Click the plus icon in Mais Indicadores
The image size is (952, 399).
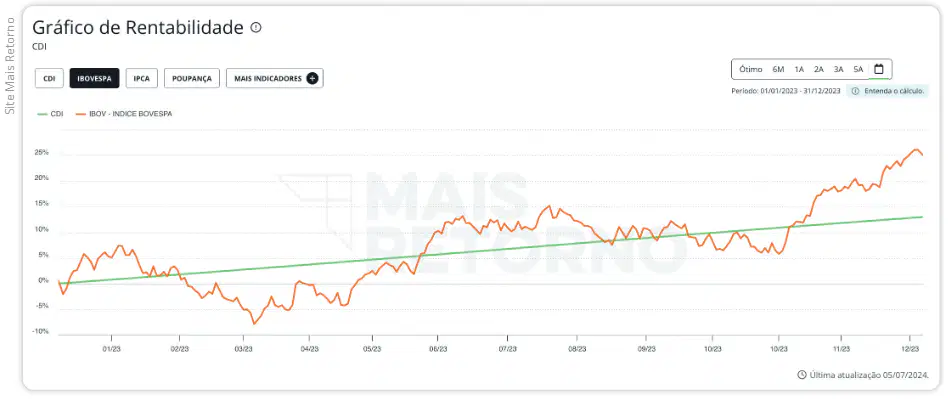point(312,78)
